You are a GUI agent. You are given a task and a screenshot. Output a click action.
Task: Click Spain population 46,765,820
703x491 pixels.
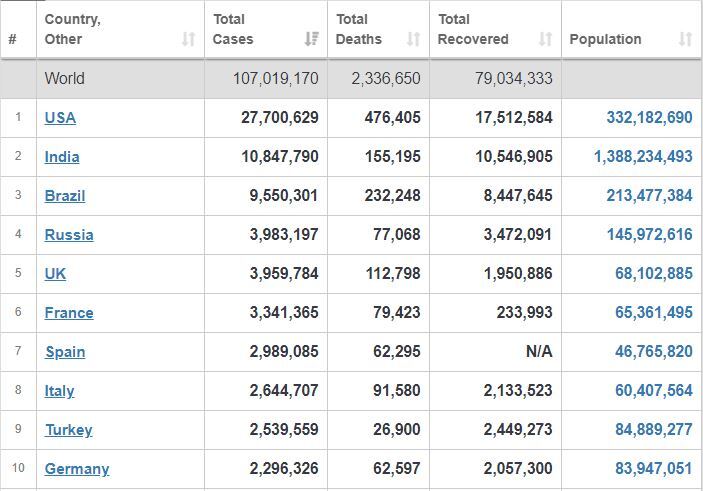point(654,352)
